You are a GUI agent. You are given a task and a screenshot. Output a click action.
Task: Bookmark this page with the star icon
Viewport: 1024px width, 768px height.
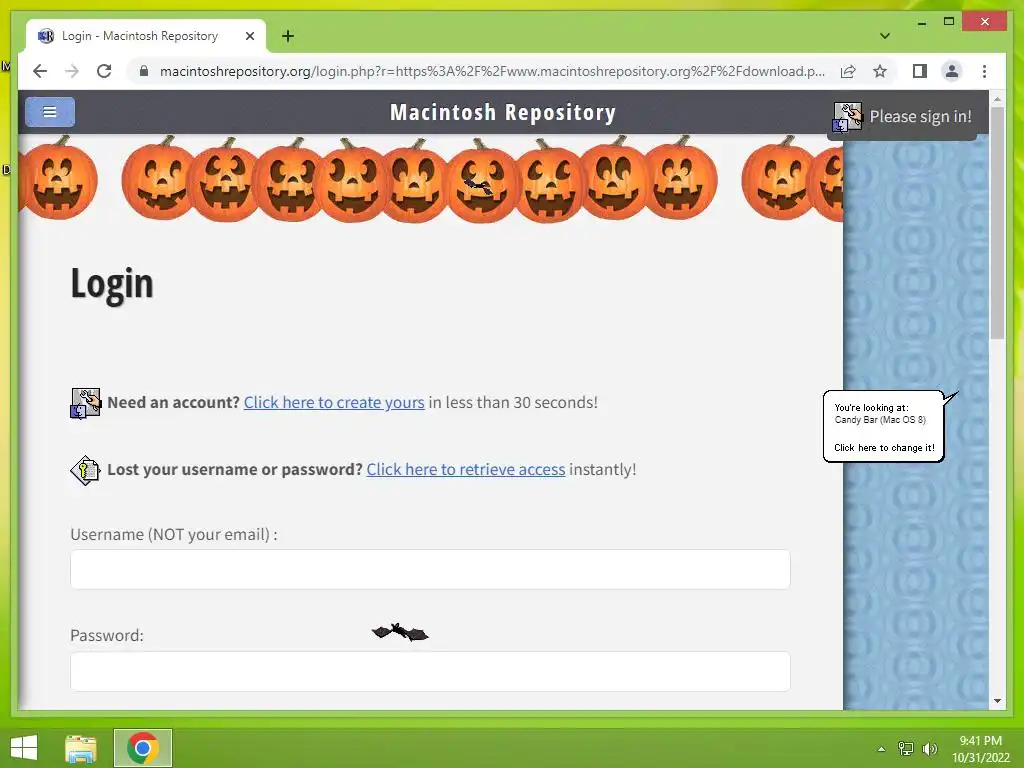point(880,71)
